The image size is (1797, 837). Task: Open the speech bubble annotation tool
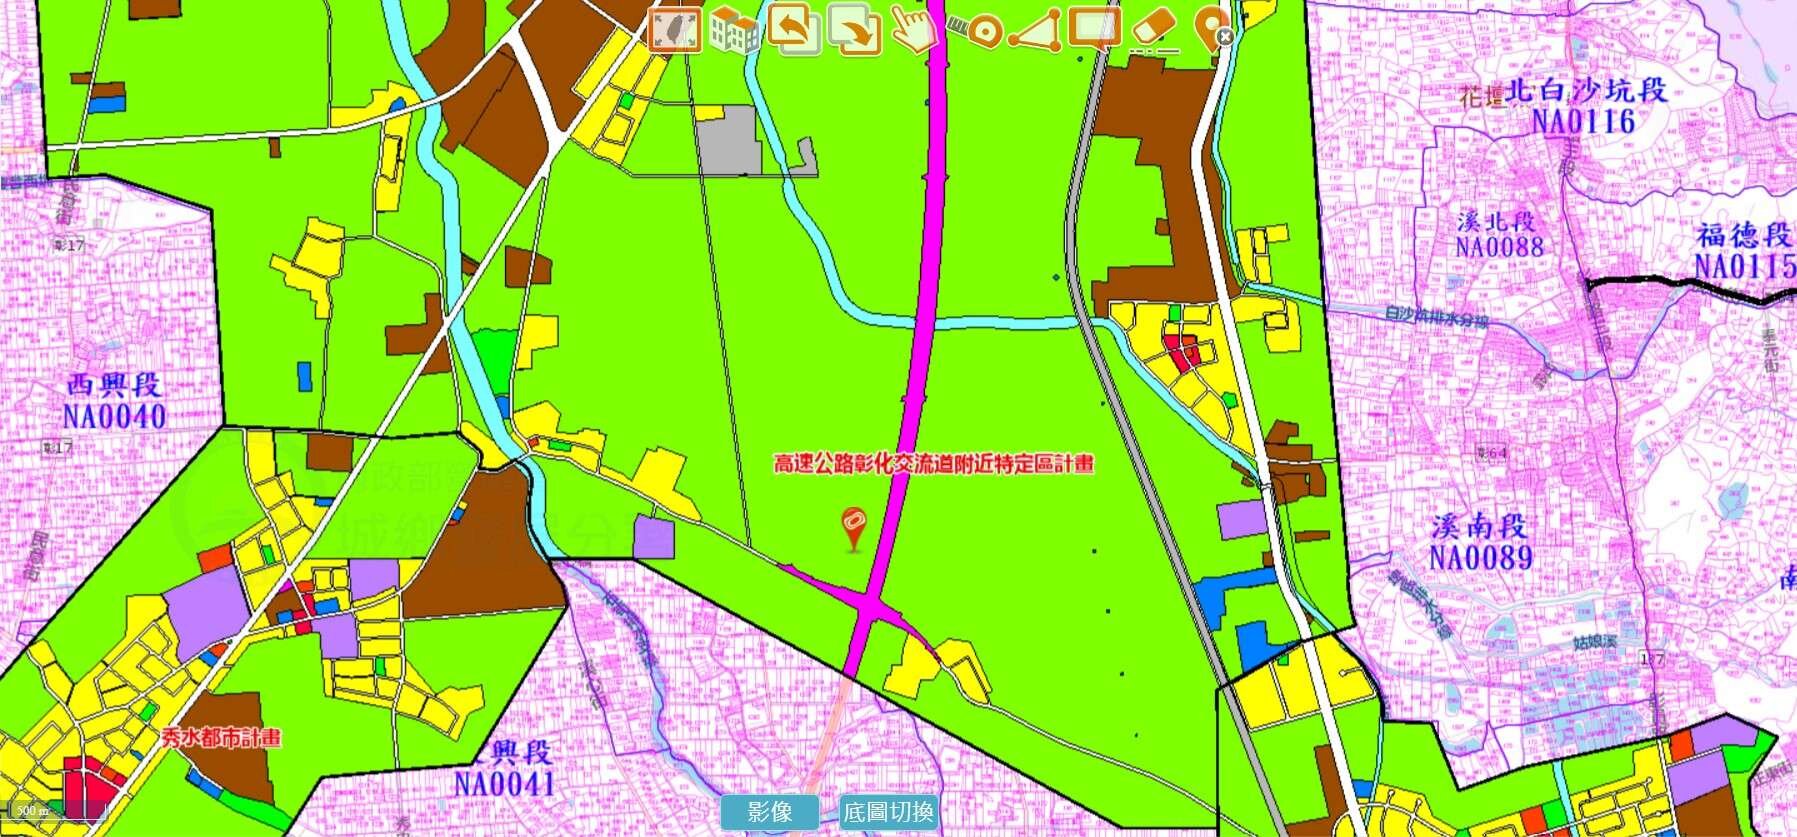point(1093,28)
